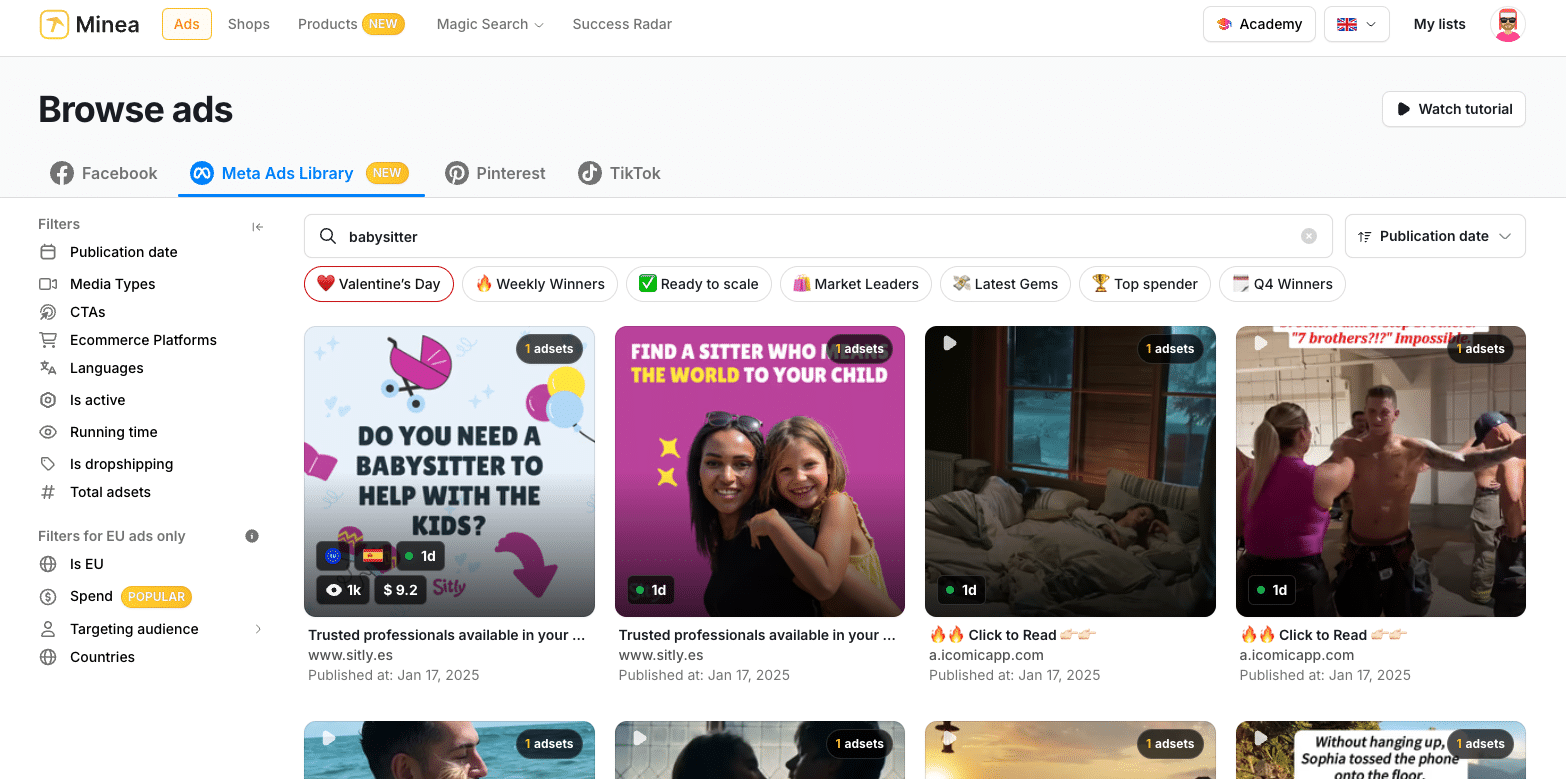Click the search magnifier icon

tap(327, 237)
